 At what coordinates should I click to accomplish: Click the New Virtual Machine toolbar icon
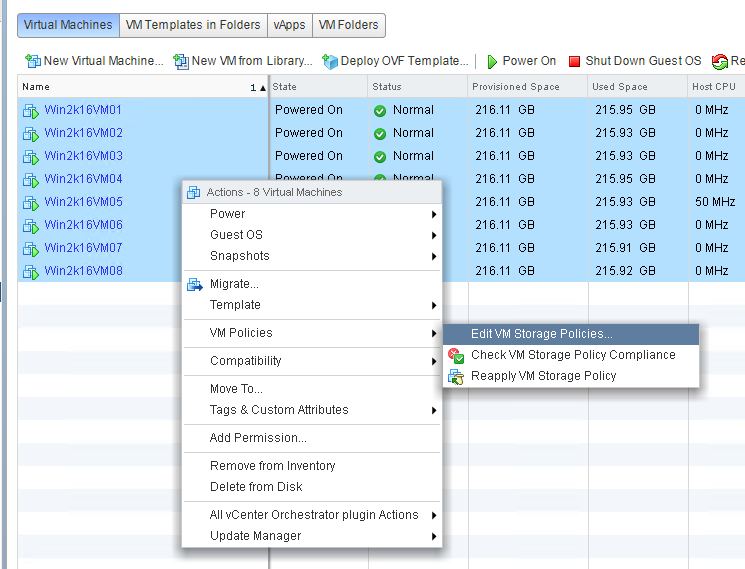[33, 61]
